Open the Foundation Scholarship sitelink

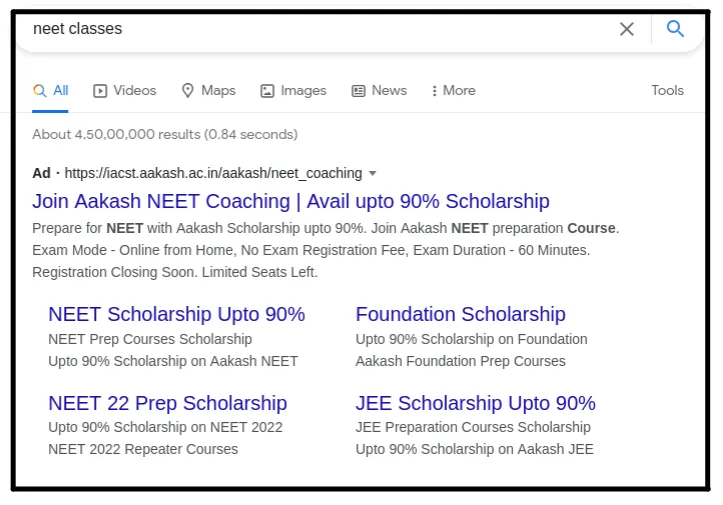[x=460, y=314]
